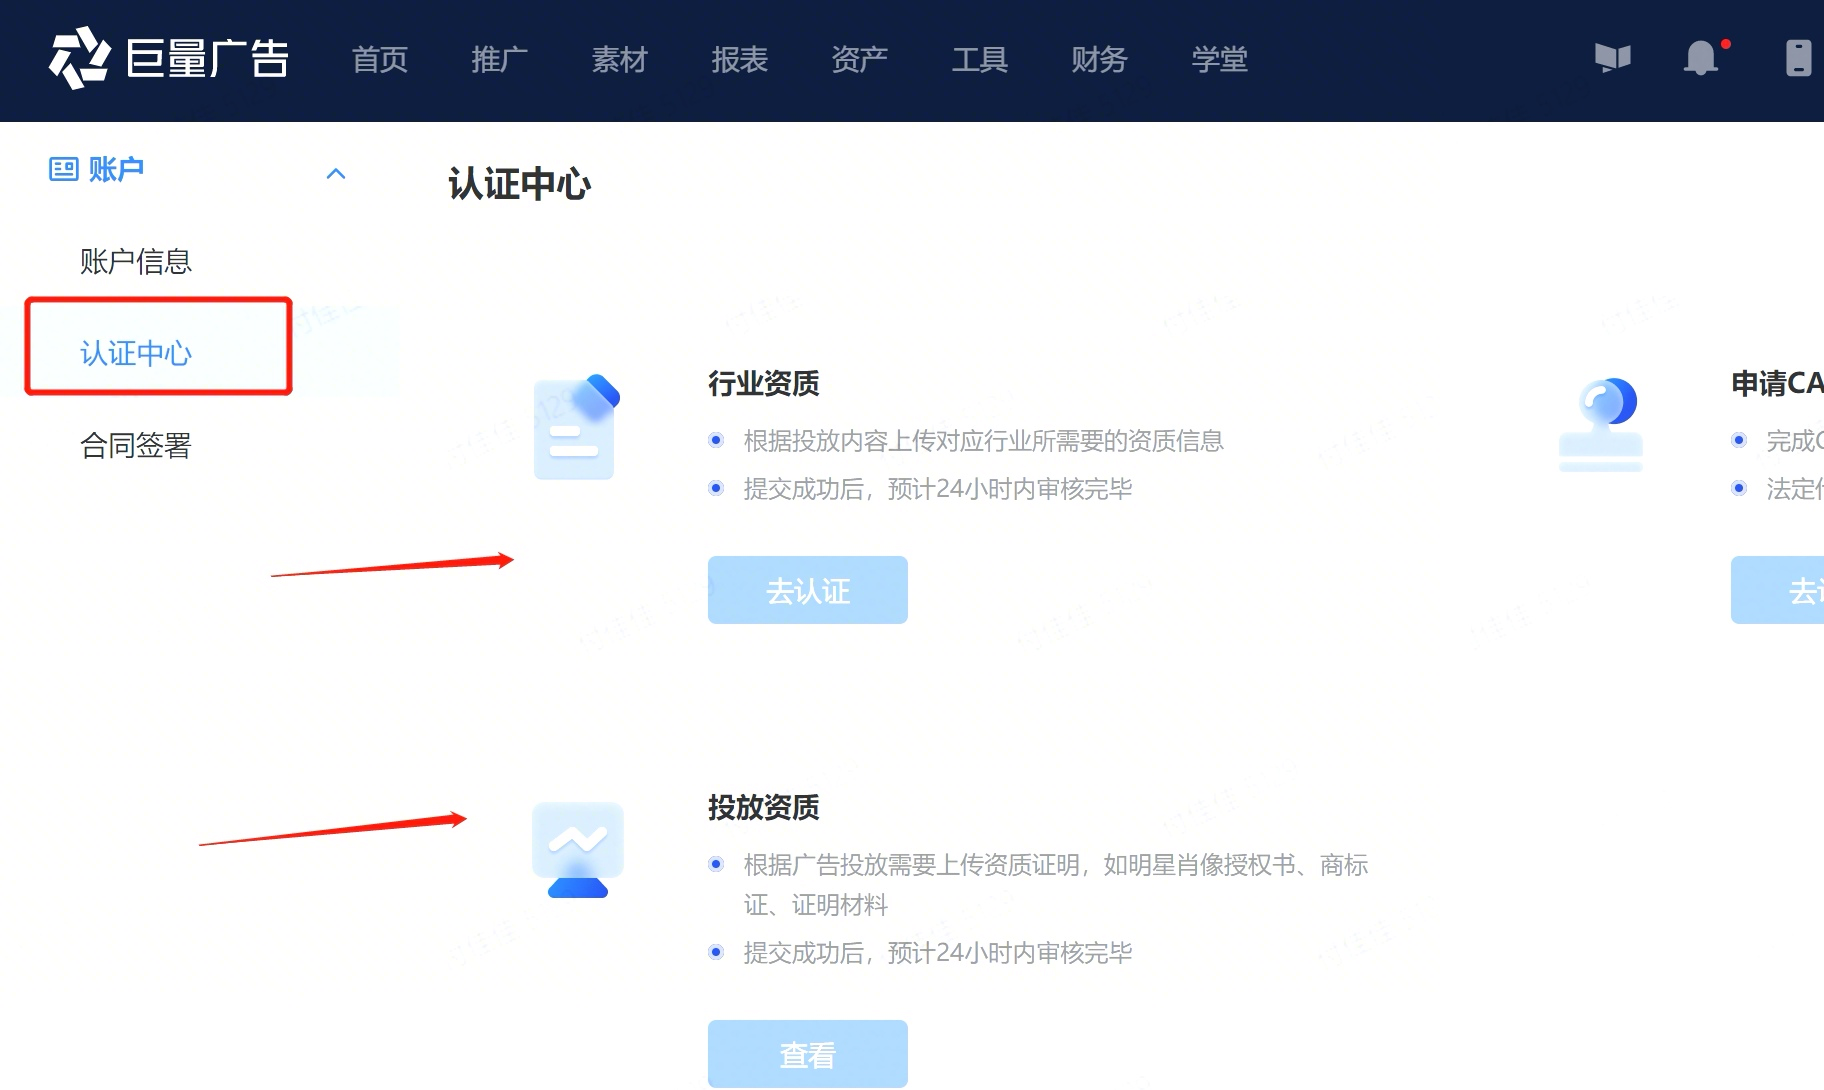Click the 申请CA stamp icon

point(1600,425)
